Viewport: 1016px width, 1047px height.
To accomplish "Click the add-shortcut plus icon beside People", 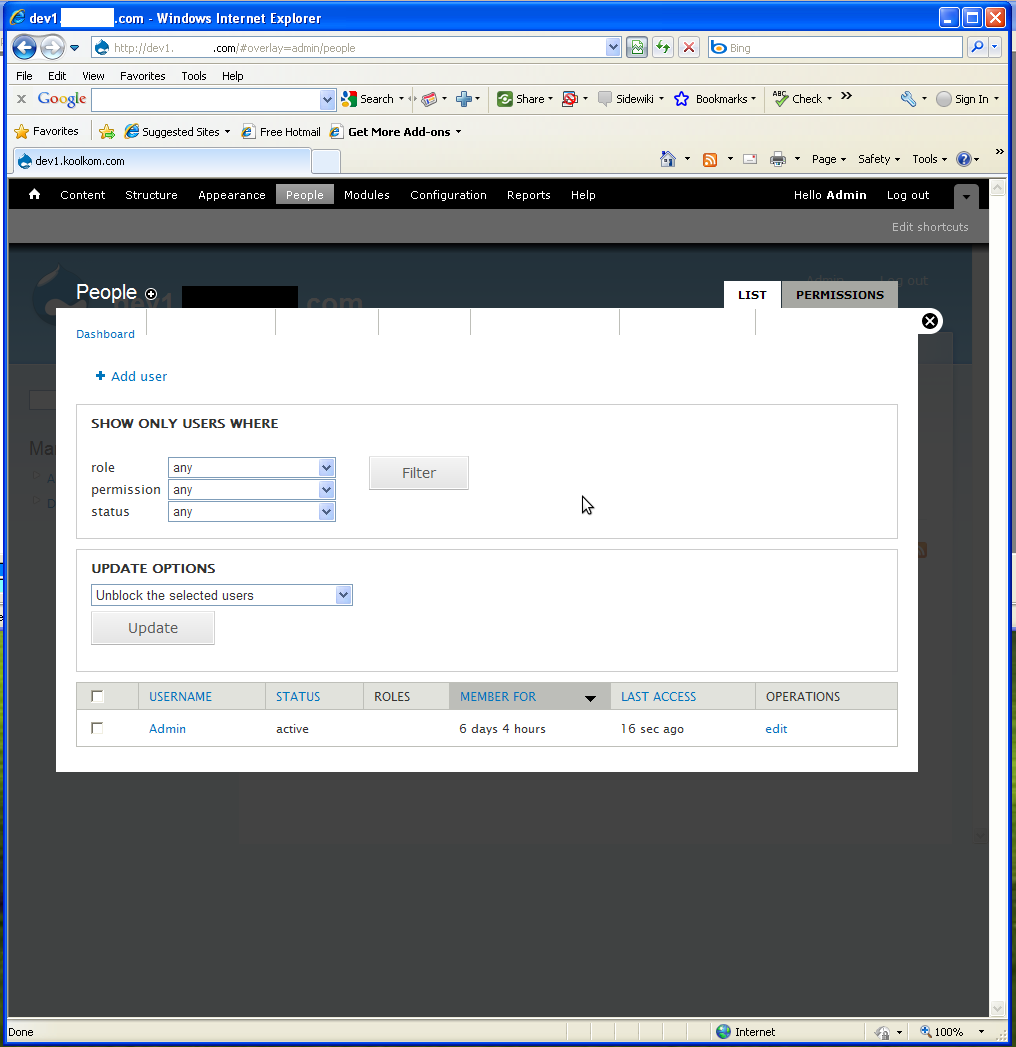I will [151, 294].
